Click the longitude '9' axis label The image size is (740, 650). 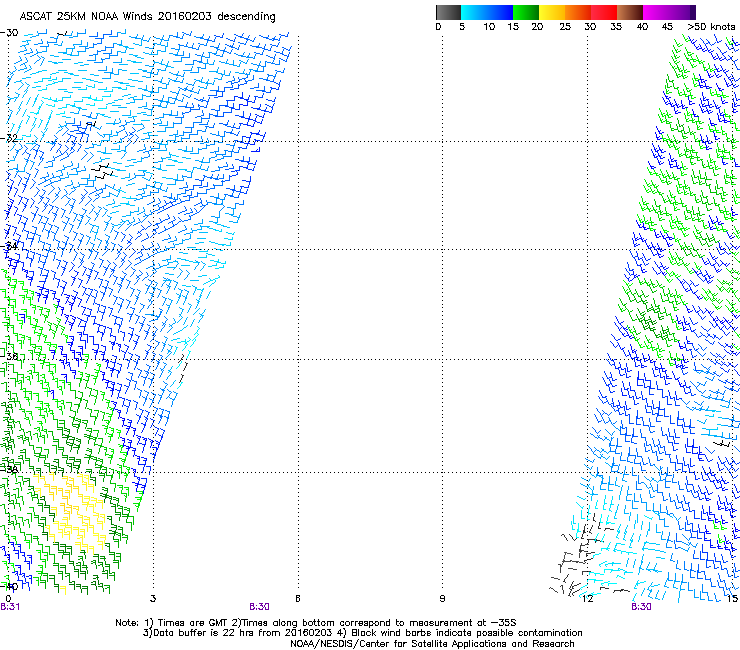(x=442, y=599)
